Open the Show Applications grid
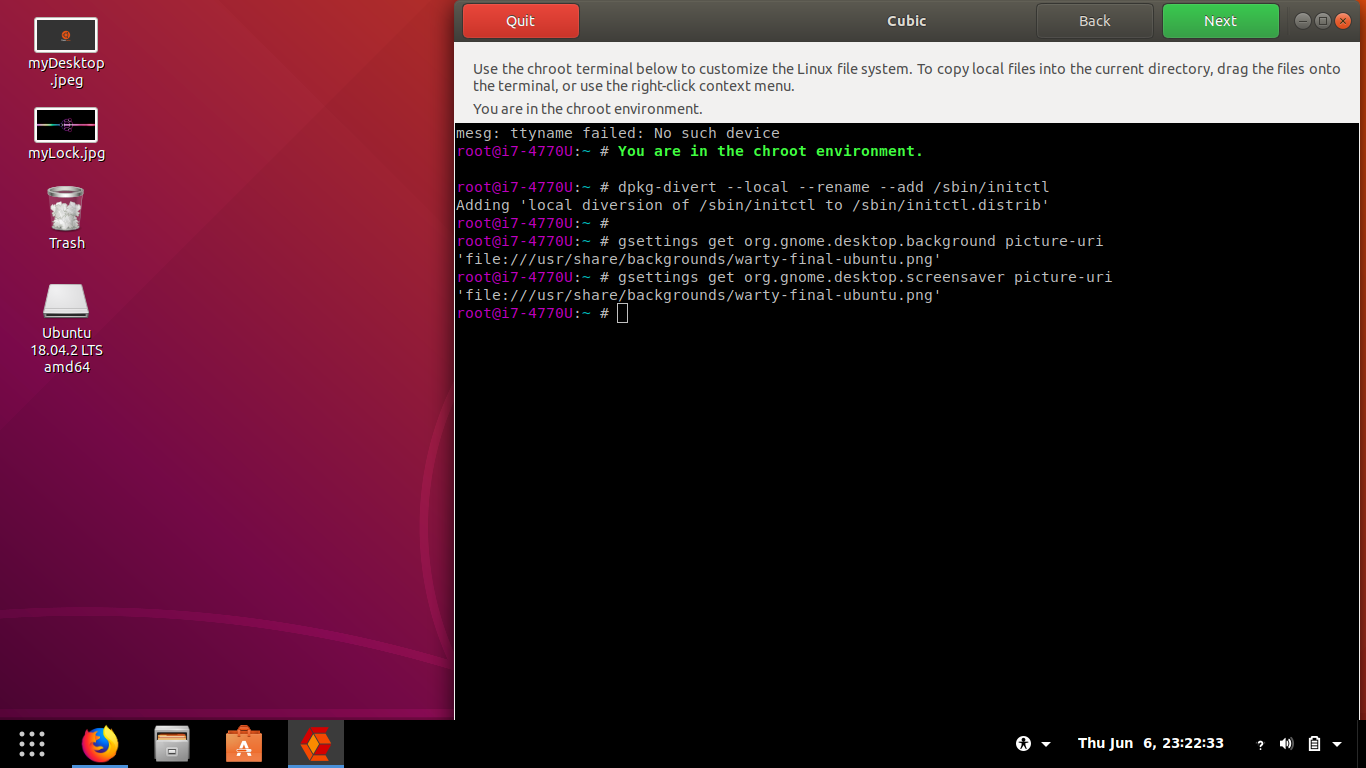 (x=31, y=743)
